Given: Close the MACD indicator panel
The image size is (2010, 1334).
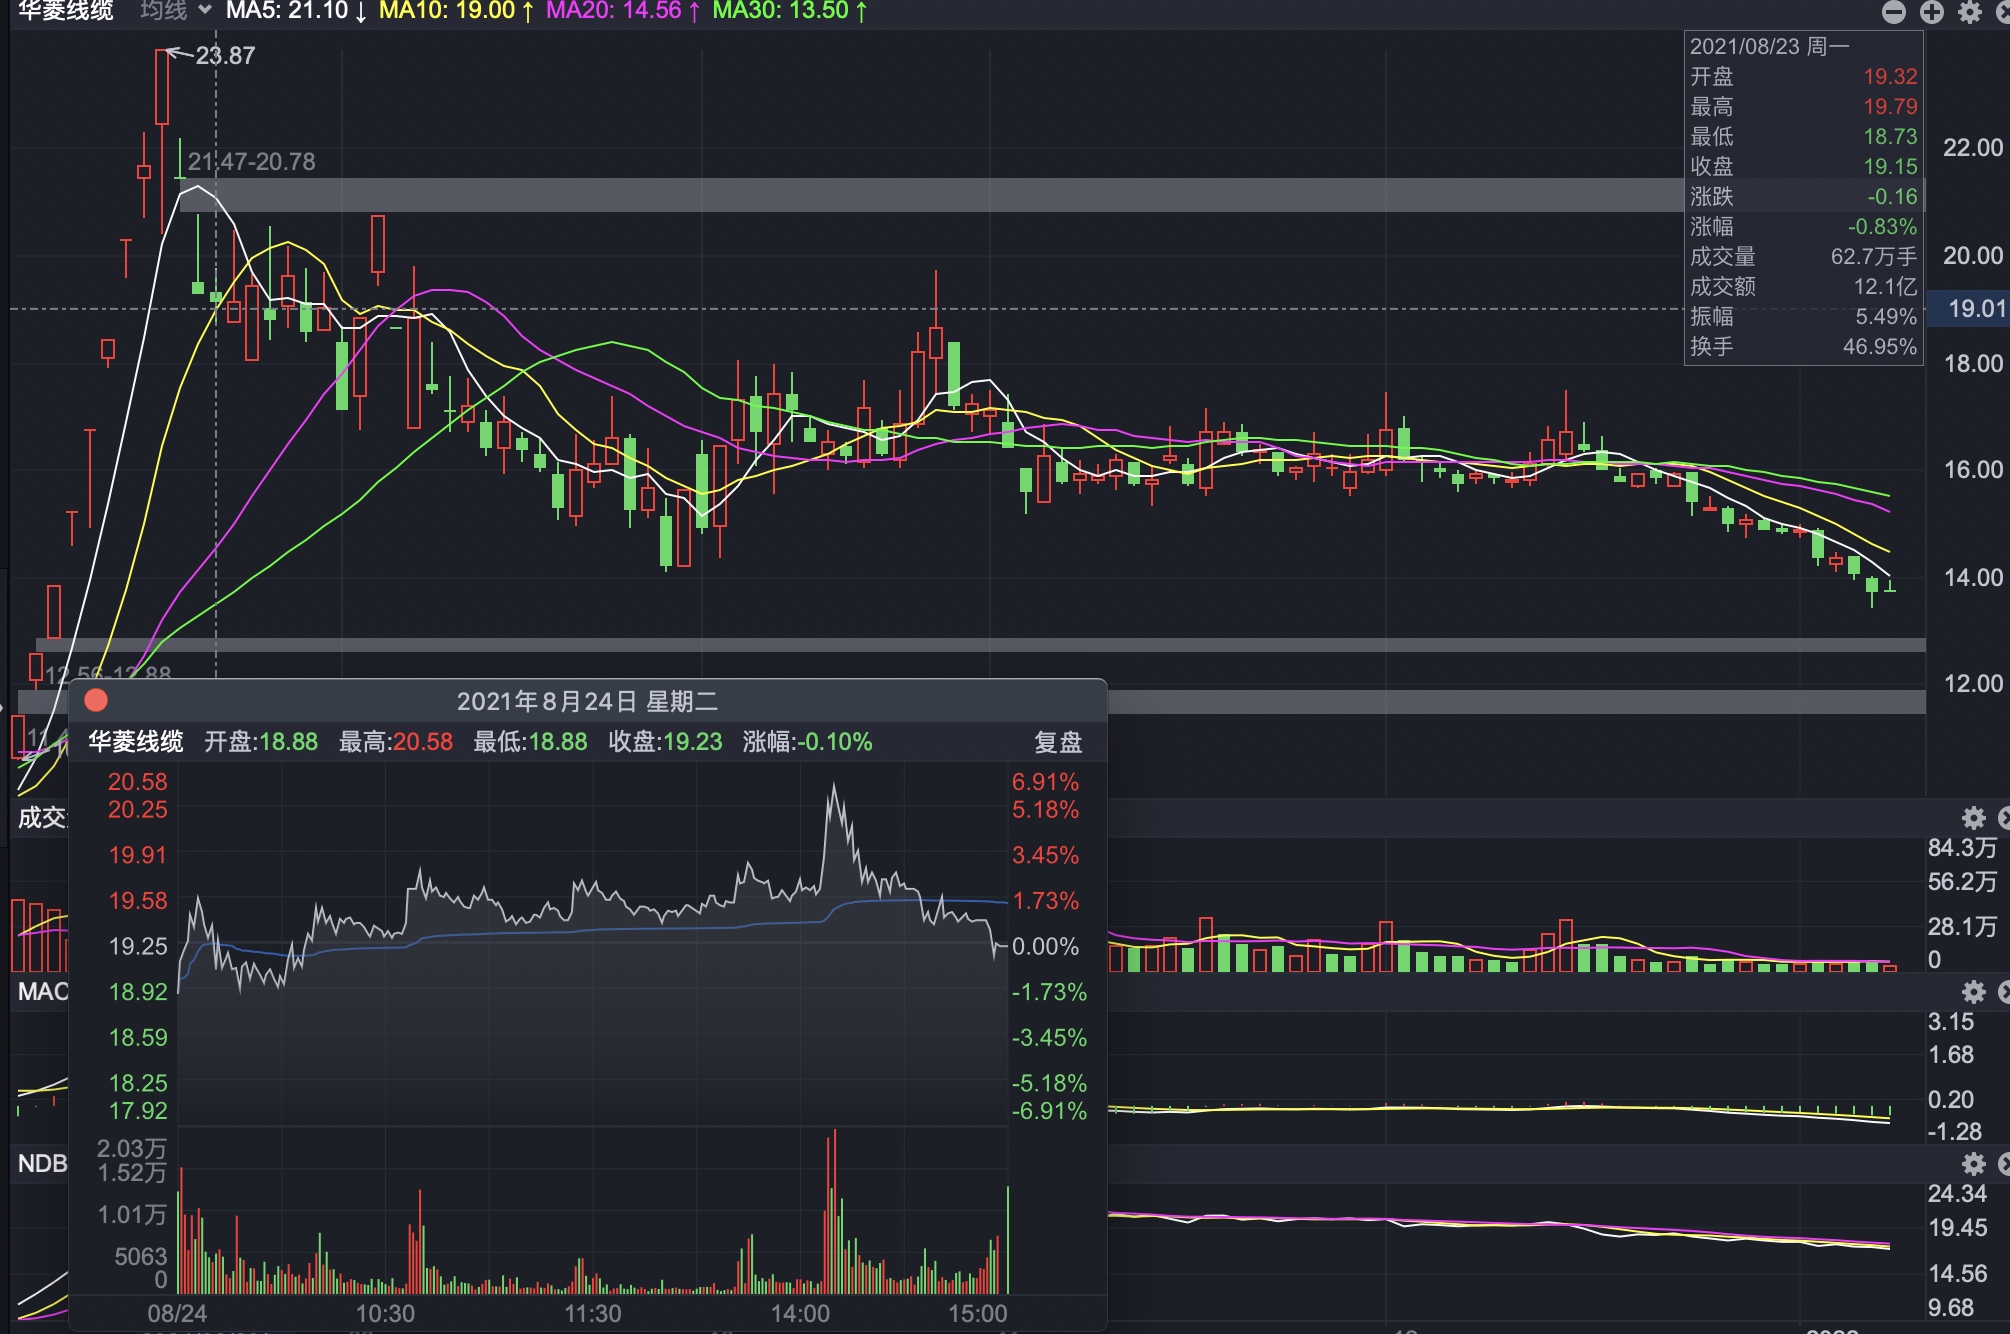Looking at the screenshot, I should pyautogui.click(x=2003, y=991).
